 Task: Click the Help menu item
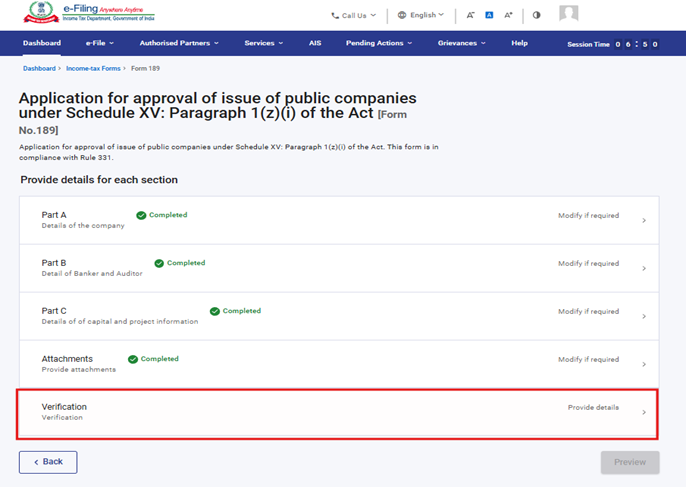point(519,43)
